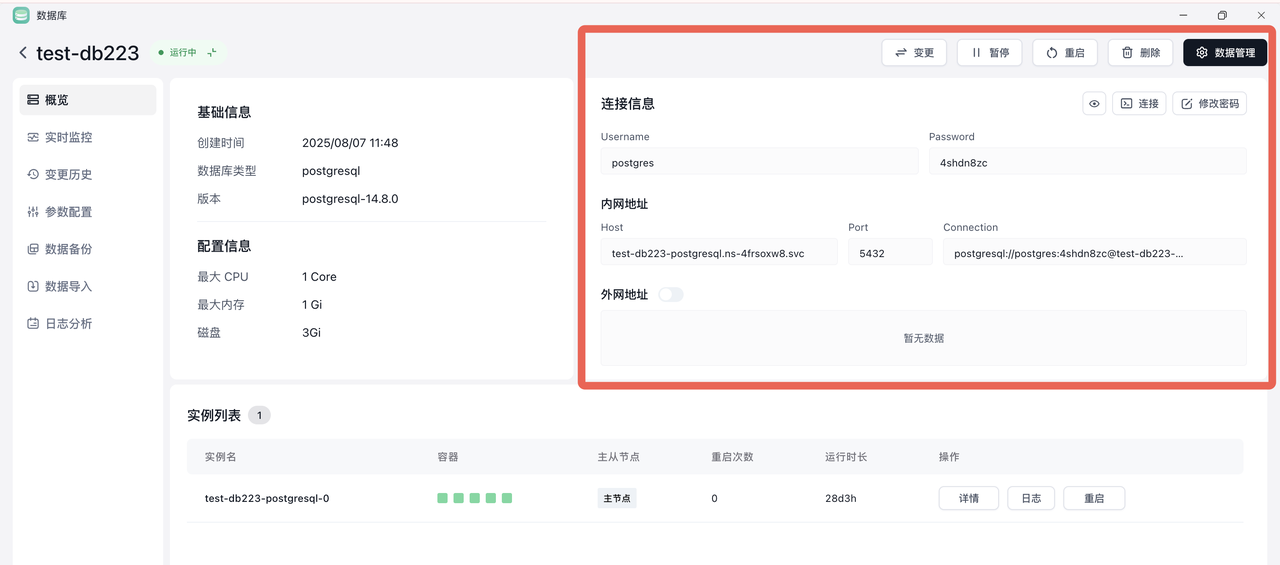Click the 删除 delete button
Screen dimensions: 1280x565
pyautogui.click(x=1140, y=53)
